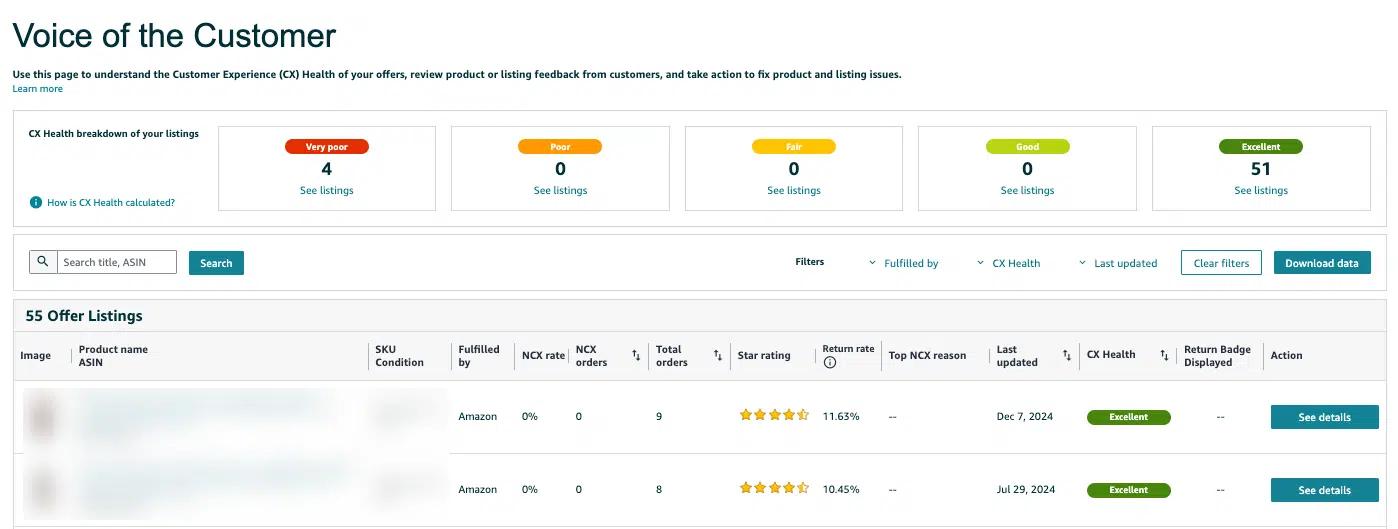Click Total orders value 8

(x=659, y=489)
